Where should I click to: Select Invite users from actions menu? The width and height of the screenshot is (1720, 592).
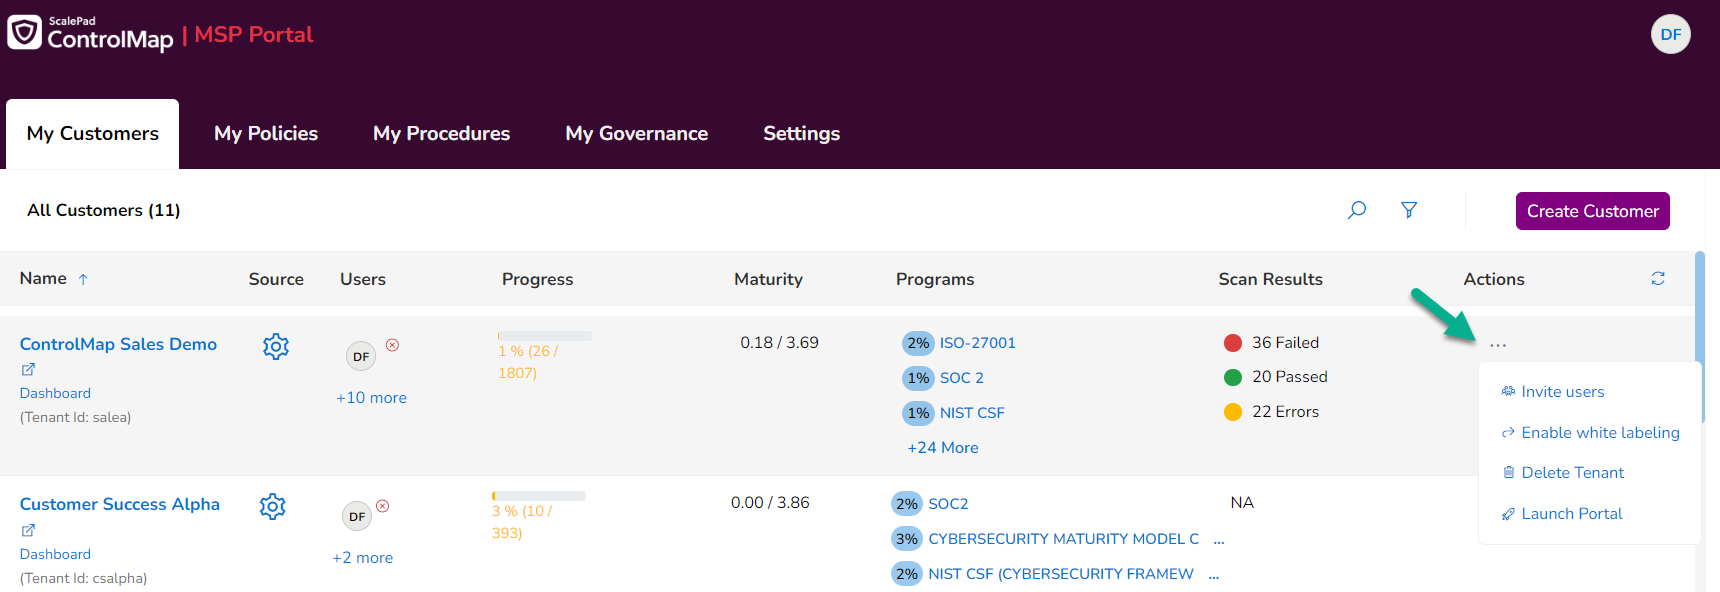click(1562, 392)
